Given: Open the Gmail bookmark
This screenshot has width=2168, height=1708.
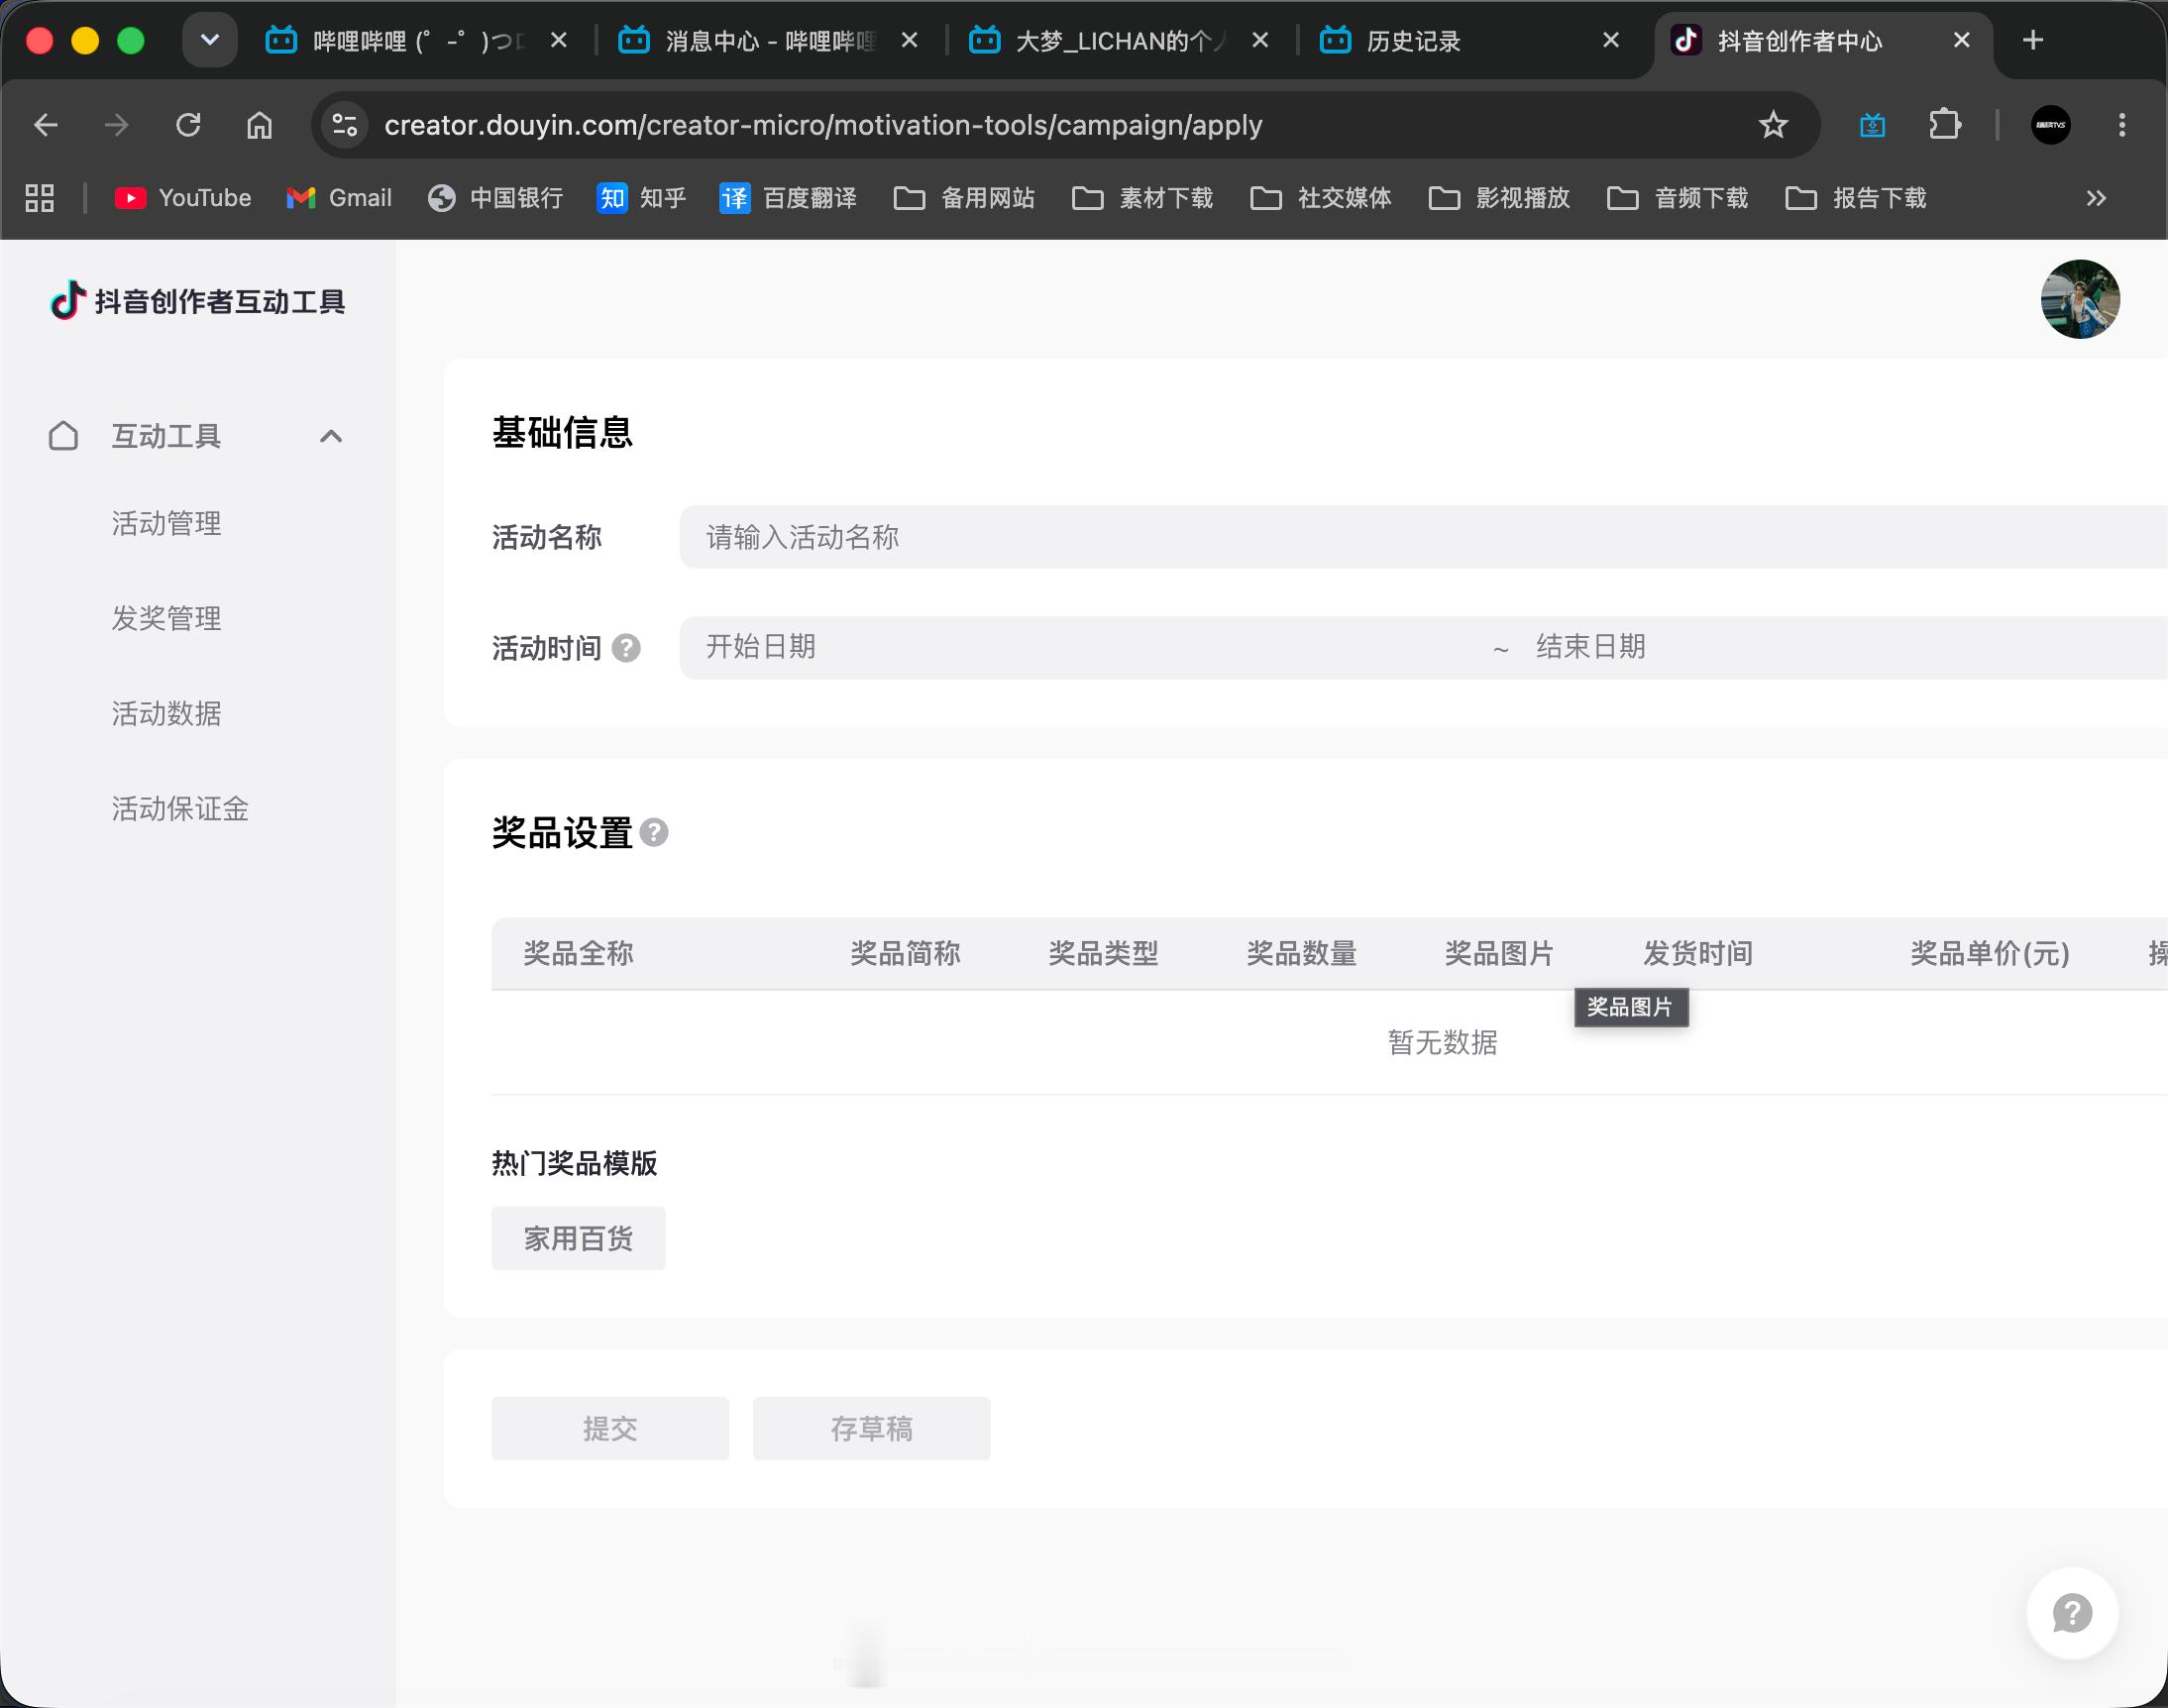Looking at the screenshot, I should pyautogui.click(x=339, y=198).
